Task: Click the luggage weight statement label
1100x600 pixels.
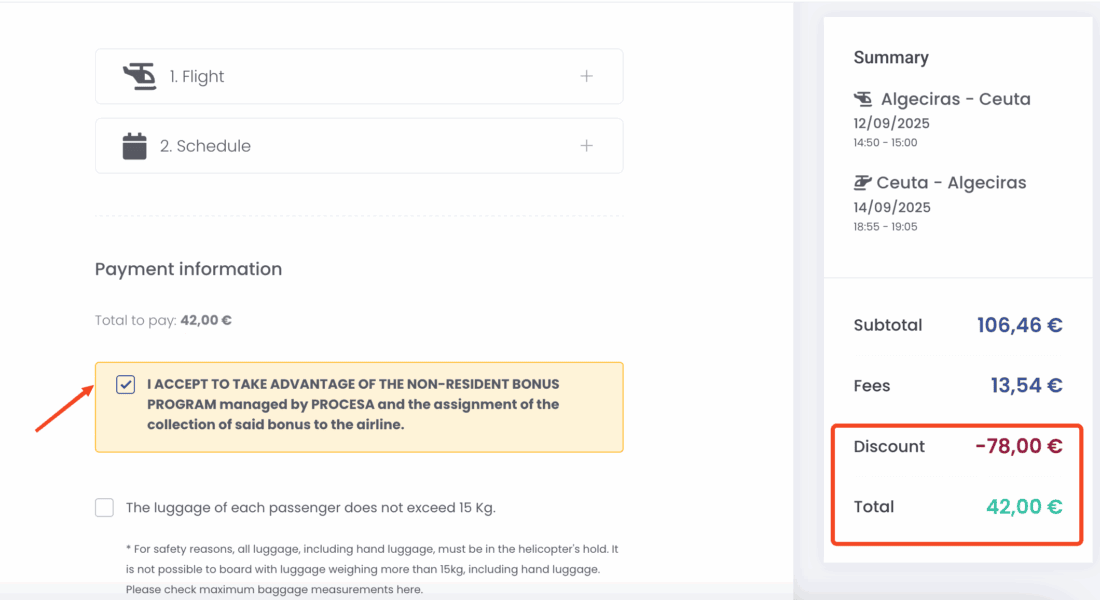Action: coord(310,508)
